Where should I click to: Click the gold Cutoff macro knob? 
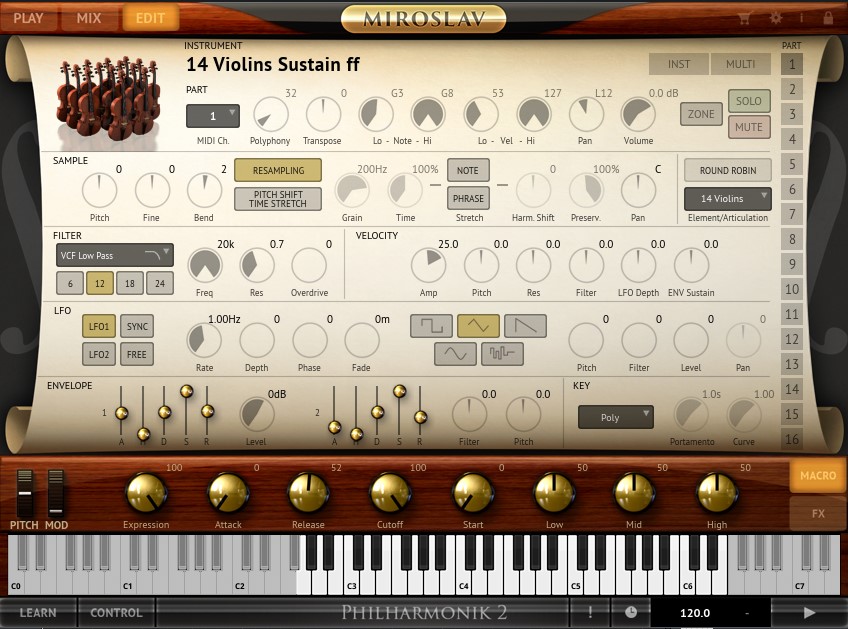pos(390,493)
